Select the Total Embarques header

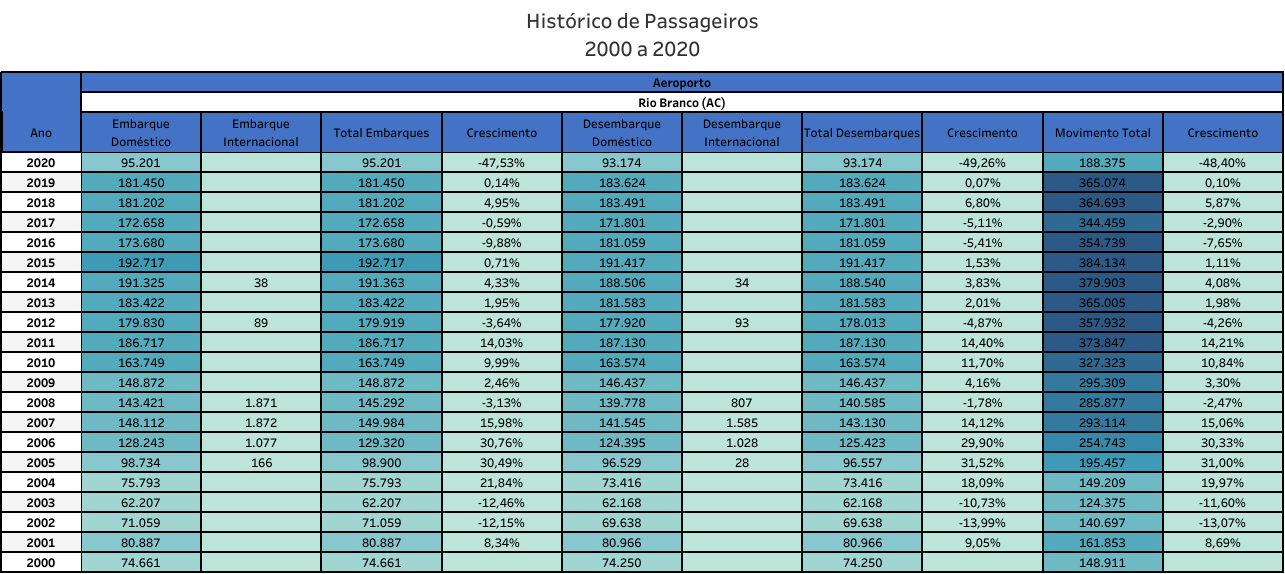(x=381, y=133)
